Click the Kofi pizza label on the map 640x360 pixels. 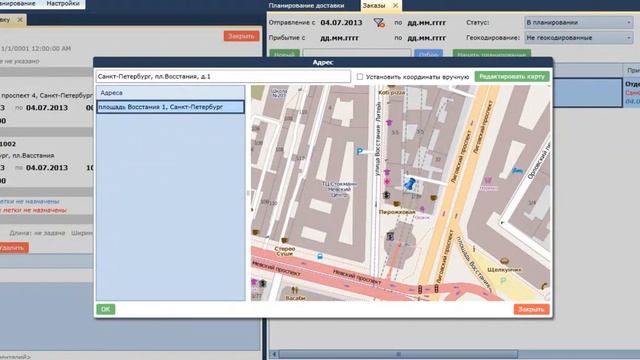[x=391, y=93]
